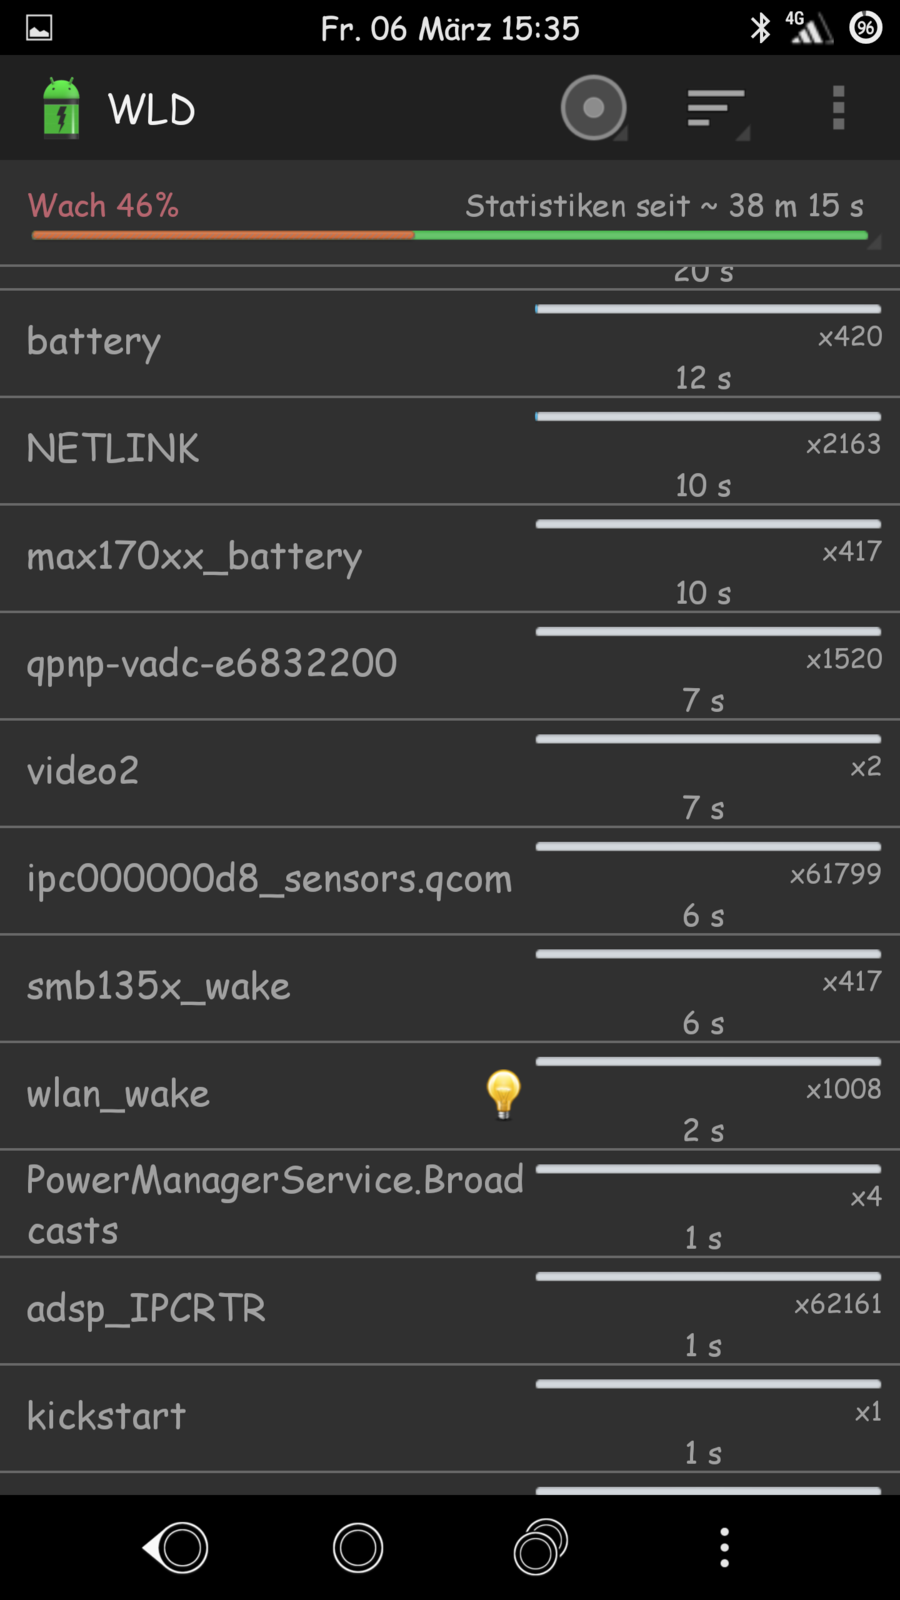Tap the battery percentage status indicator

(866, 28)
